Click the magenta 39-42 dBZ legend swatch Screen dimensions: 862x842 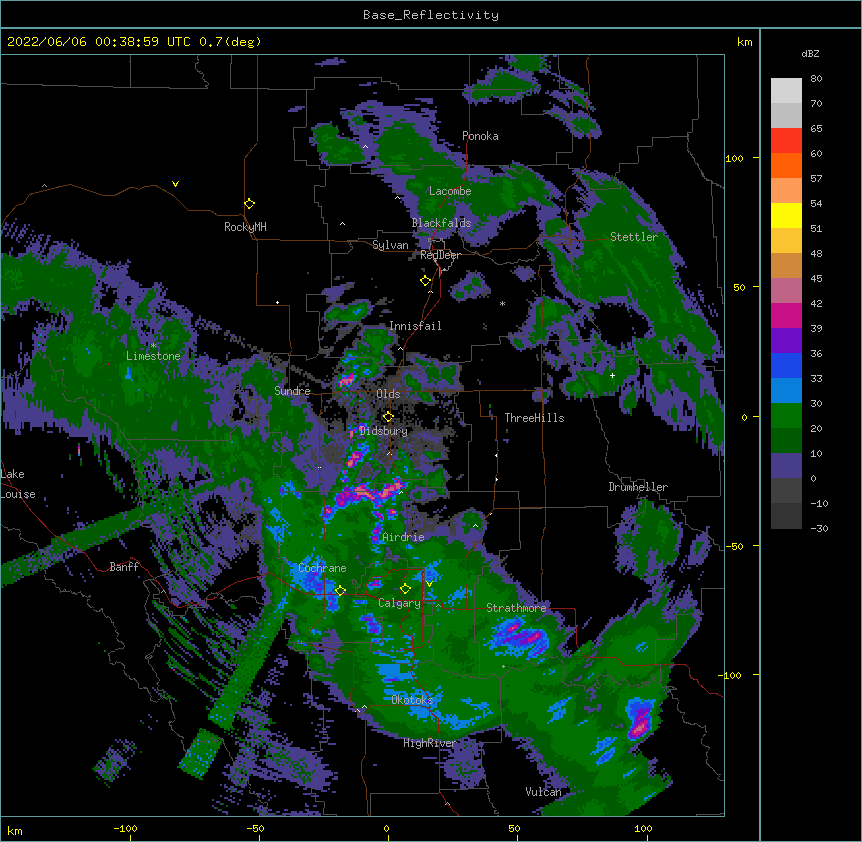coord(786,315)
